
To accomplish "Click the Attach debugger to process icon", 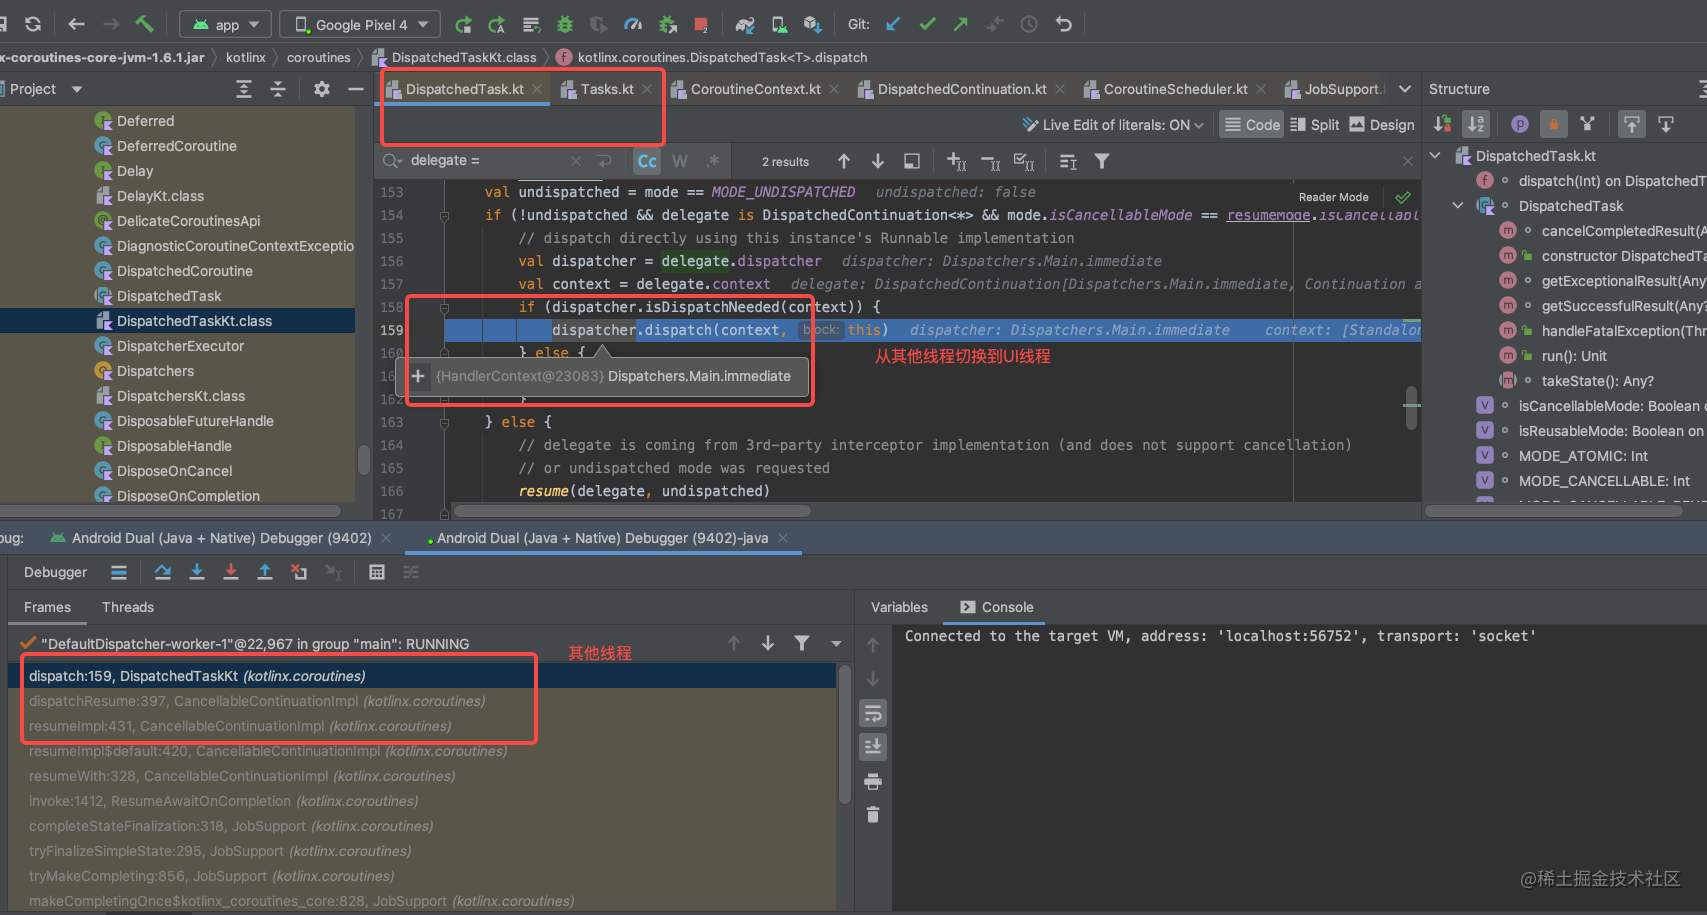I will (668, 24).
